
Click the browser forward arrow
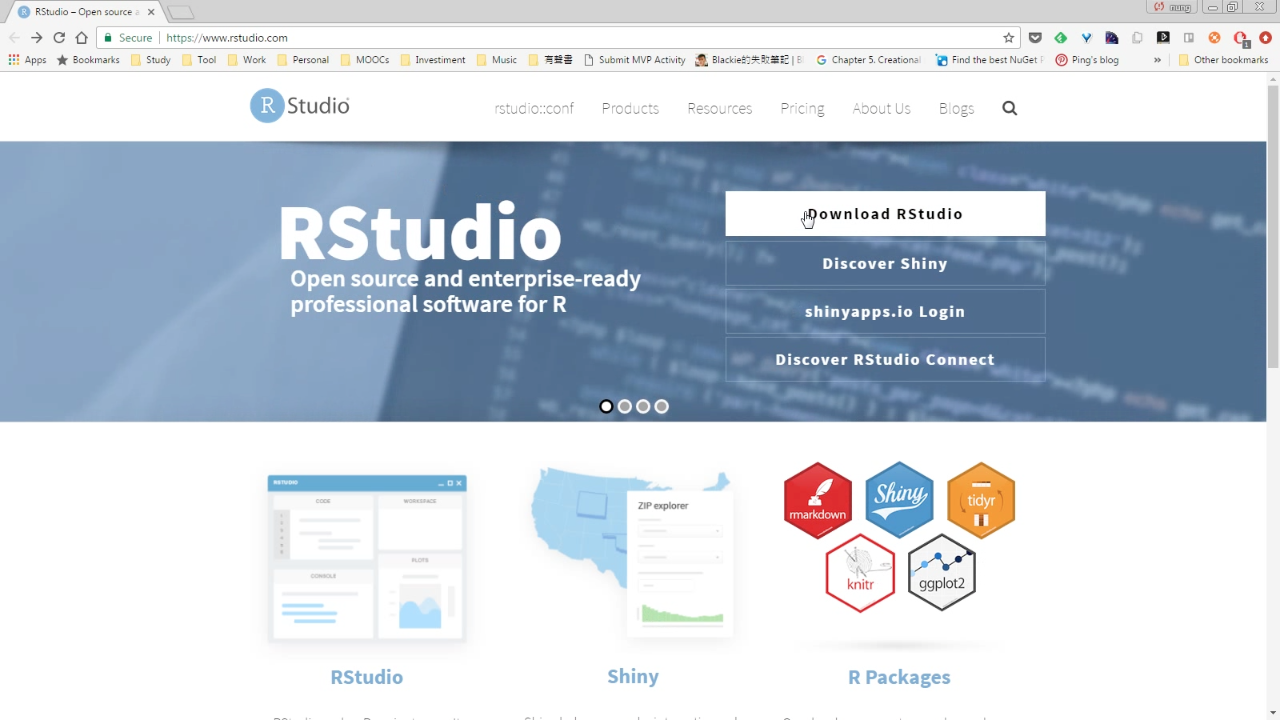click(37, 38)
